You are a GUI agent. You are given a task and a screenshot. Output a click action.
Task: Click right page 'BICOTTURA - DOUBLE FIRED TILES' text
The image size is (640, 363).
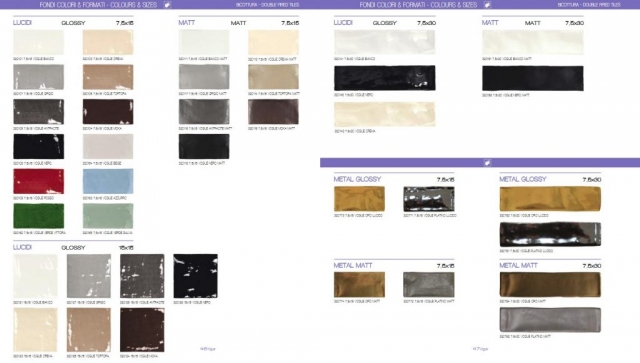coord(589,5)
